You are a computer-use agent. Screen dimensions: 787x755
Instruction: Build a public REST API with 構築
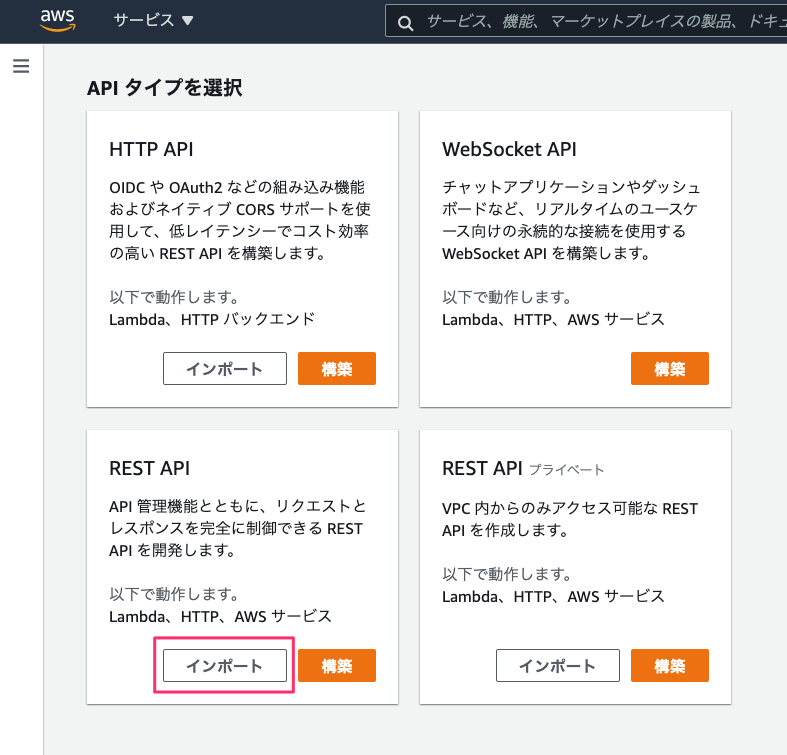coord(337,666)
